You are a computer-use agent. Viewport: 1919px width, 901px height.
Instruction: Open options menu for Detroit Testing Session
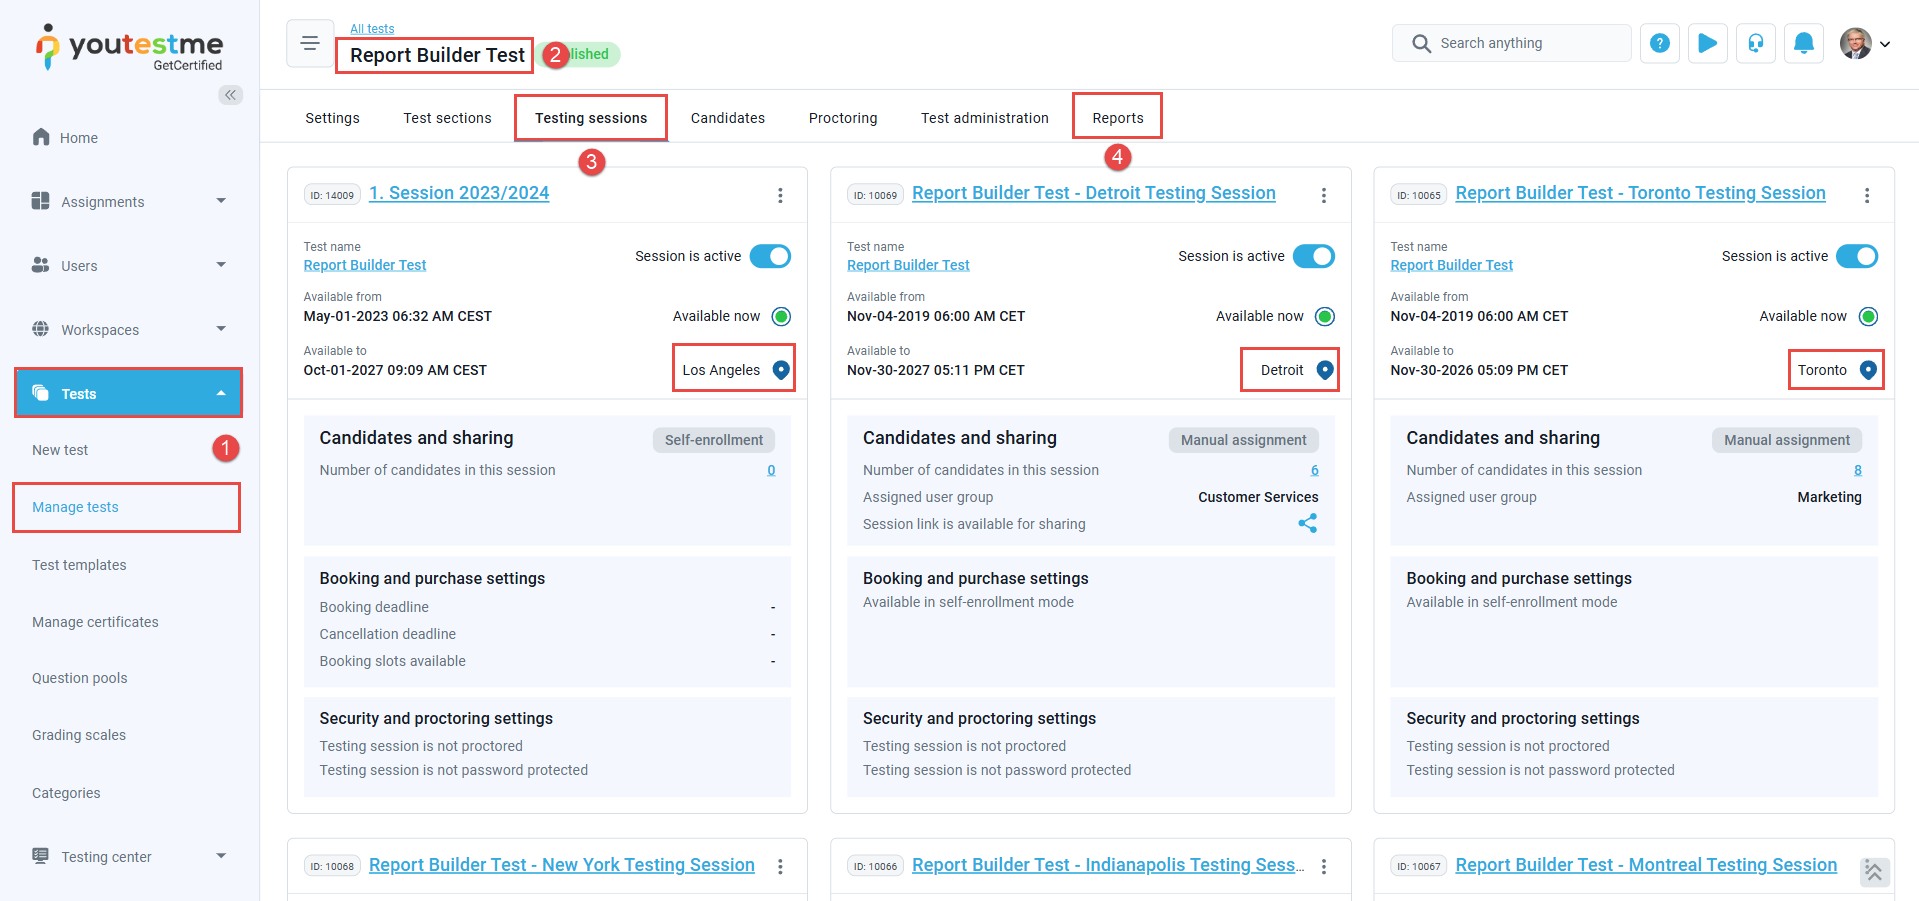(1323, 195)
